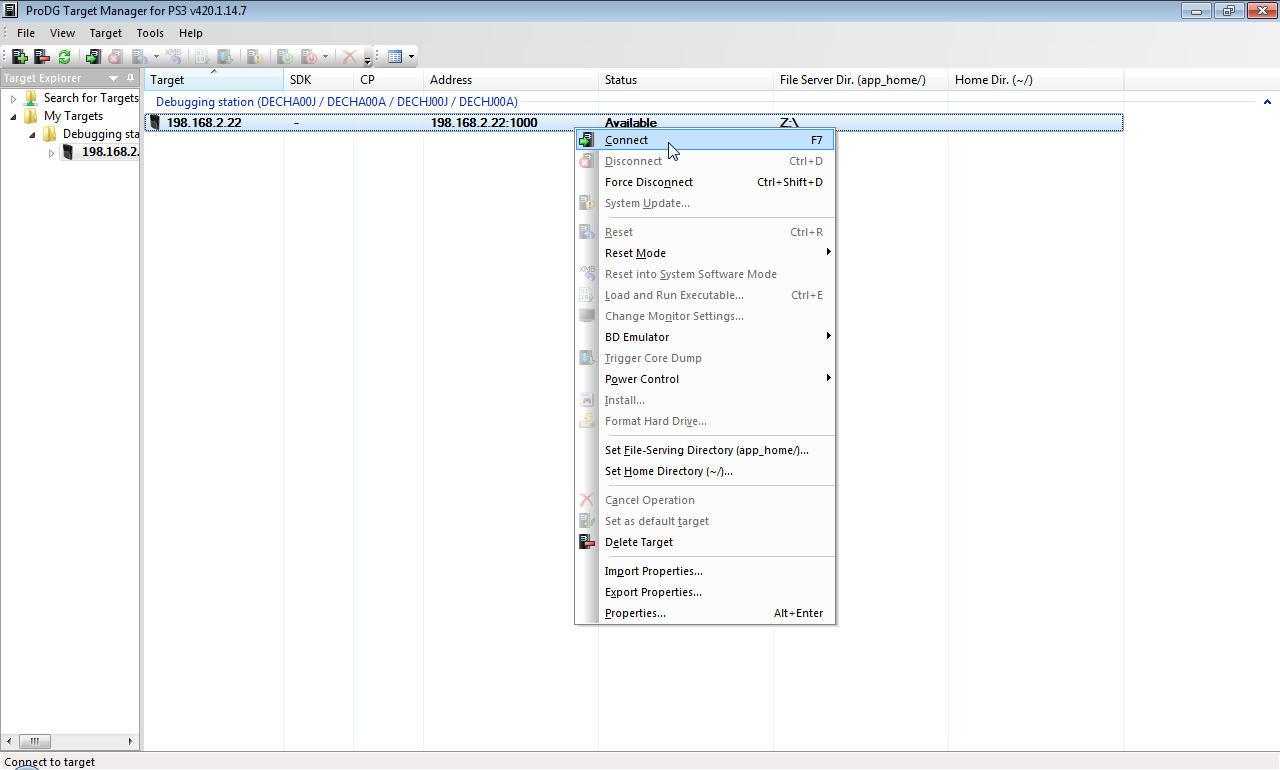Viewport: 1280px width, 770px height.
Task: Select Set File-Serving Directory (app_home/)
Action: pyautogui.click(x=705, y=450)
